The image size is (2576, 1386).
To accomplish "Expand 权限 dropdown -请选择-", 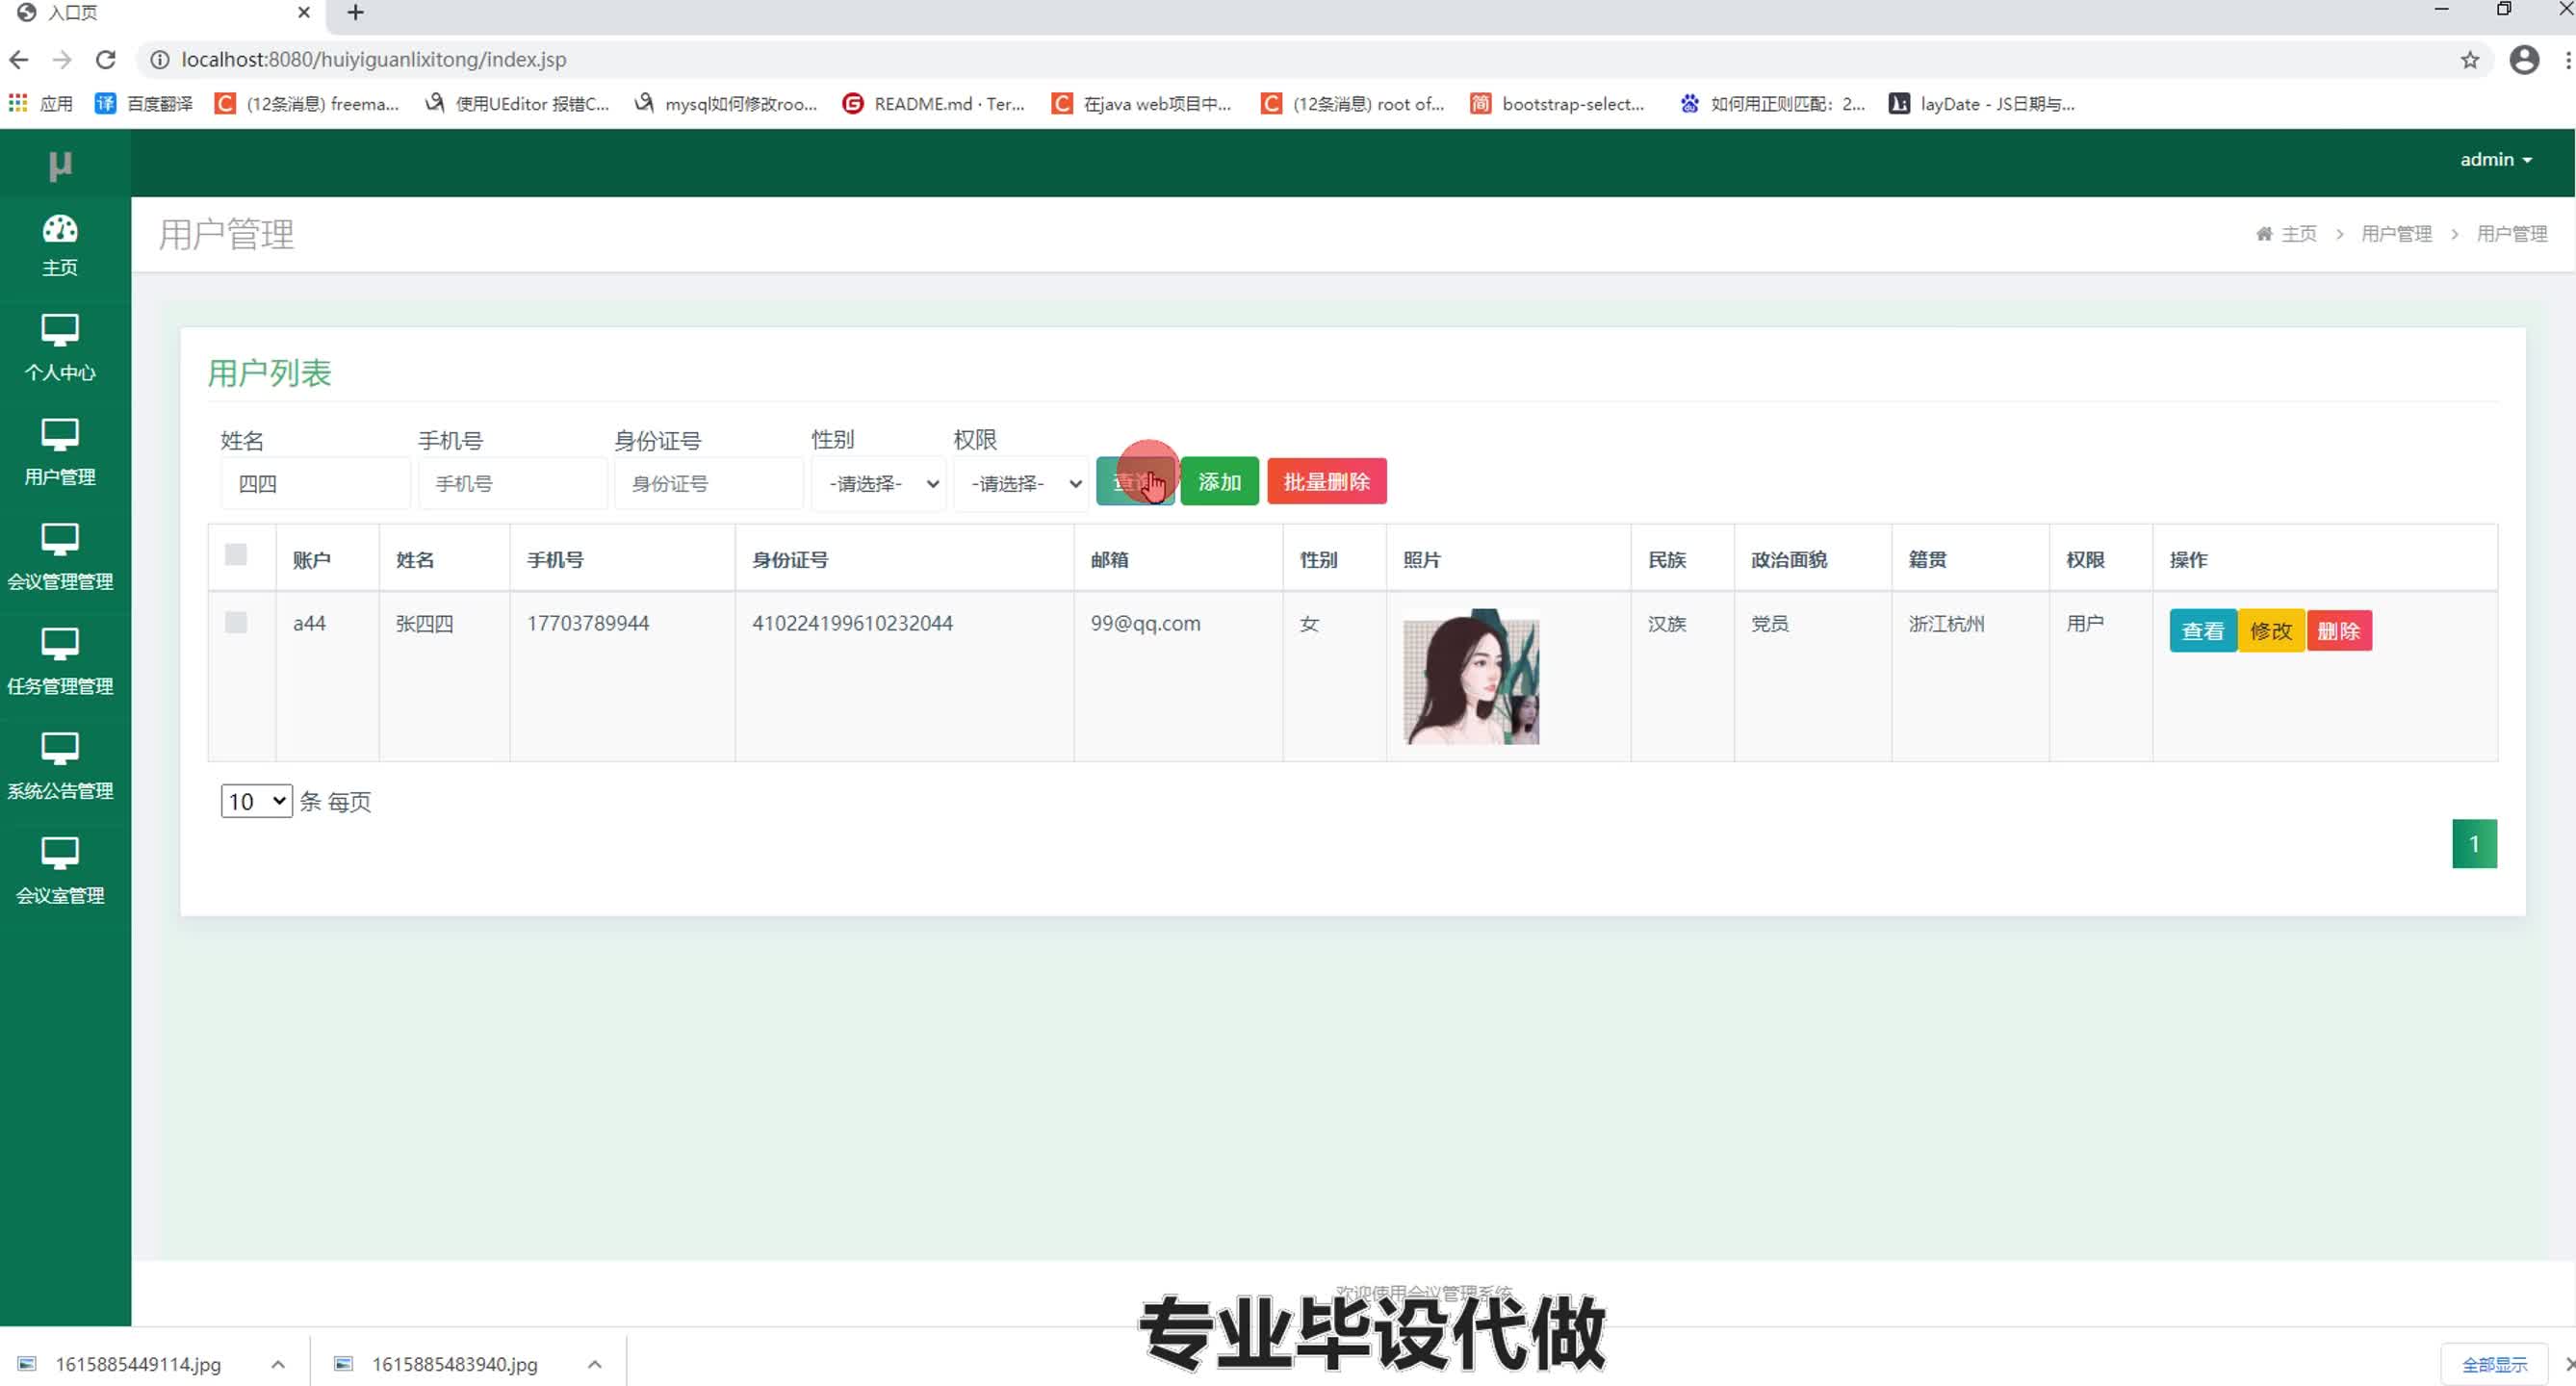I will coord(1019,483).
